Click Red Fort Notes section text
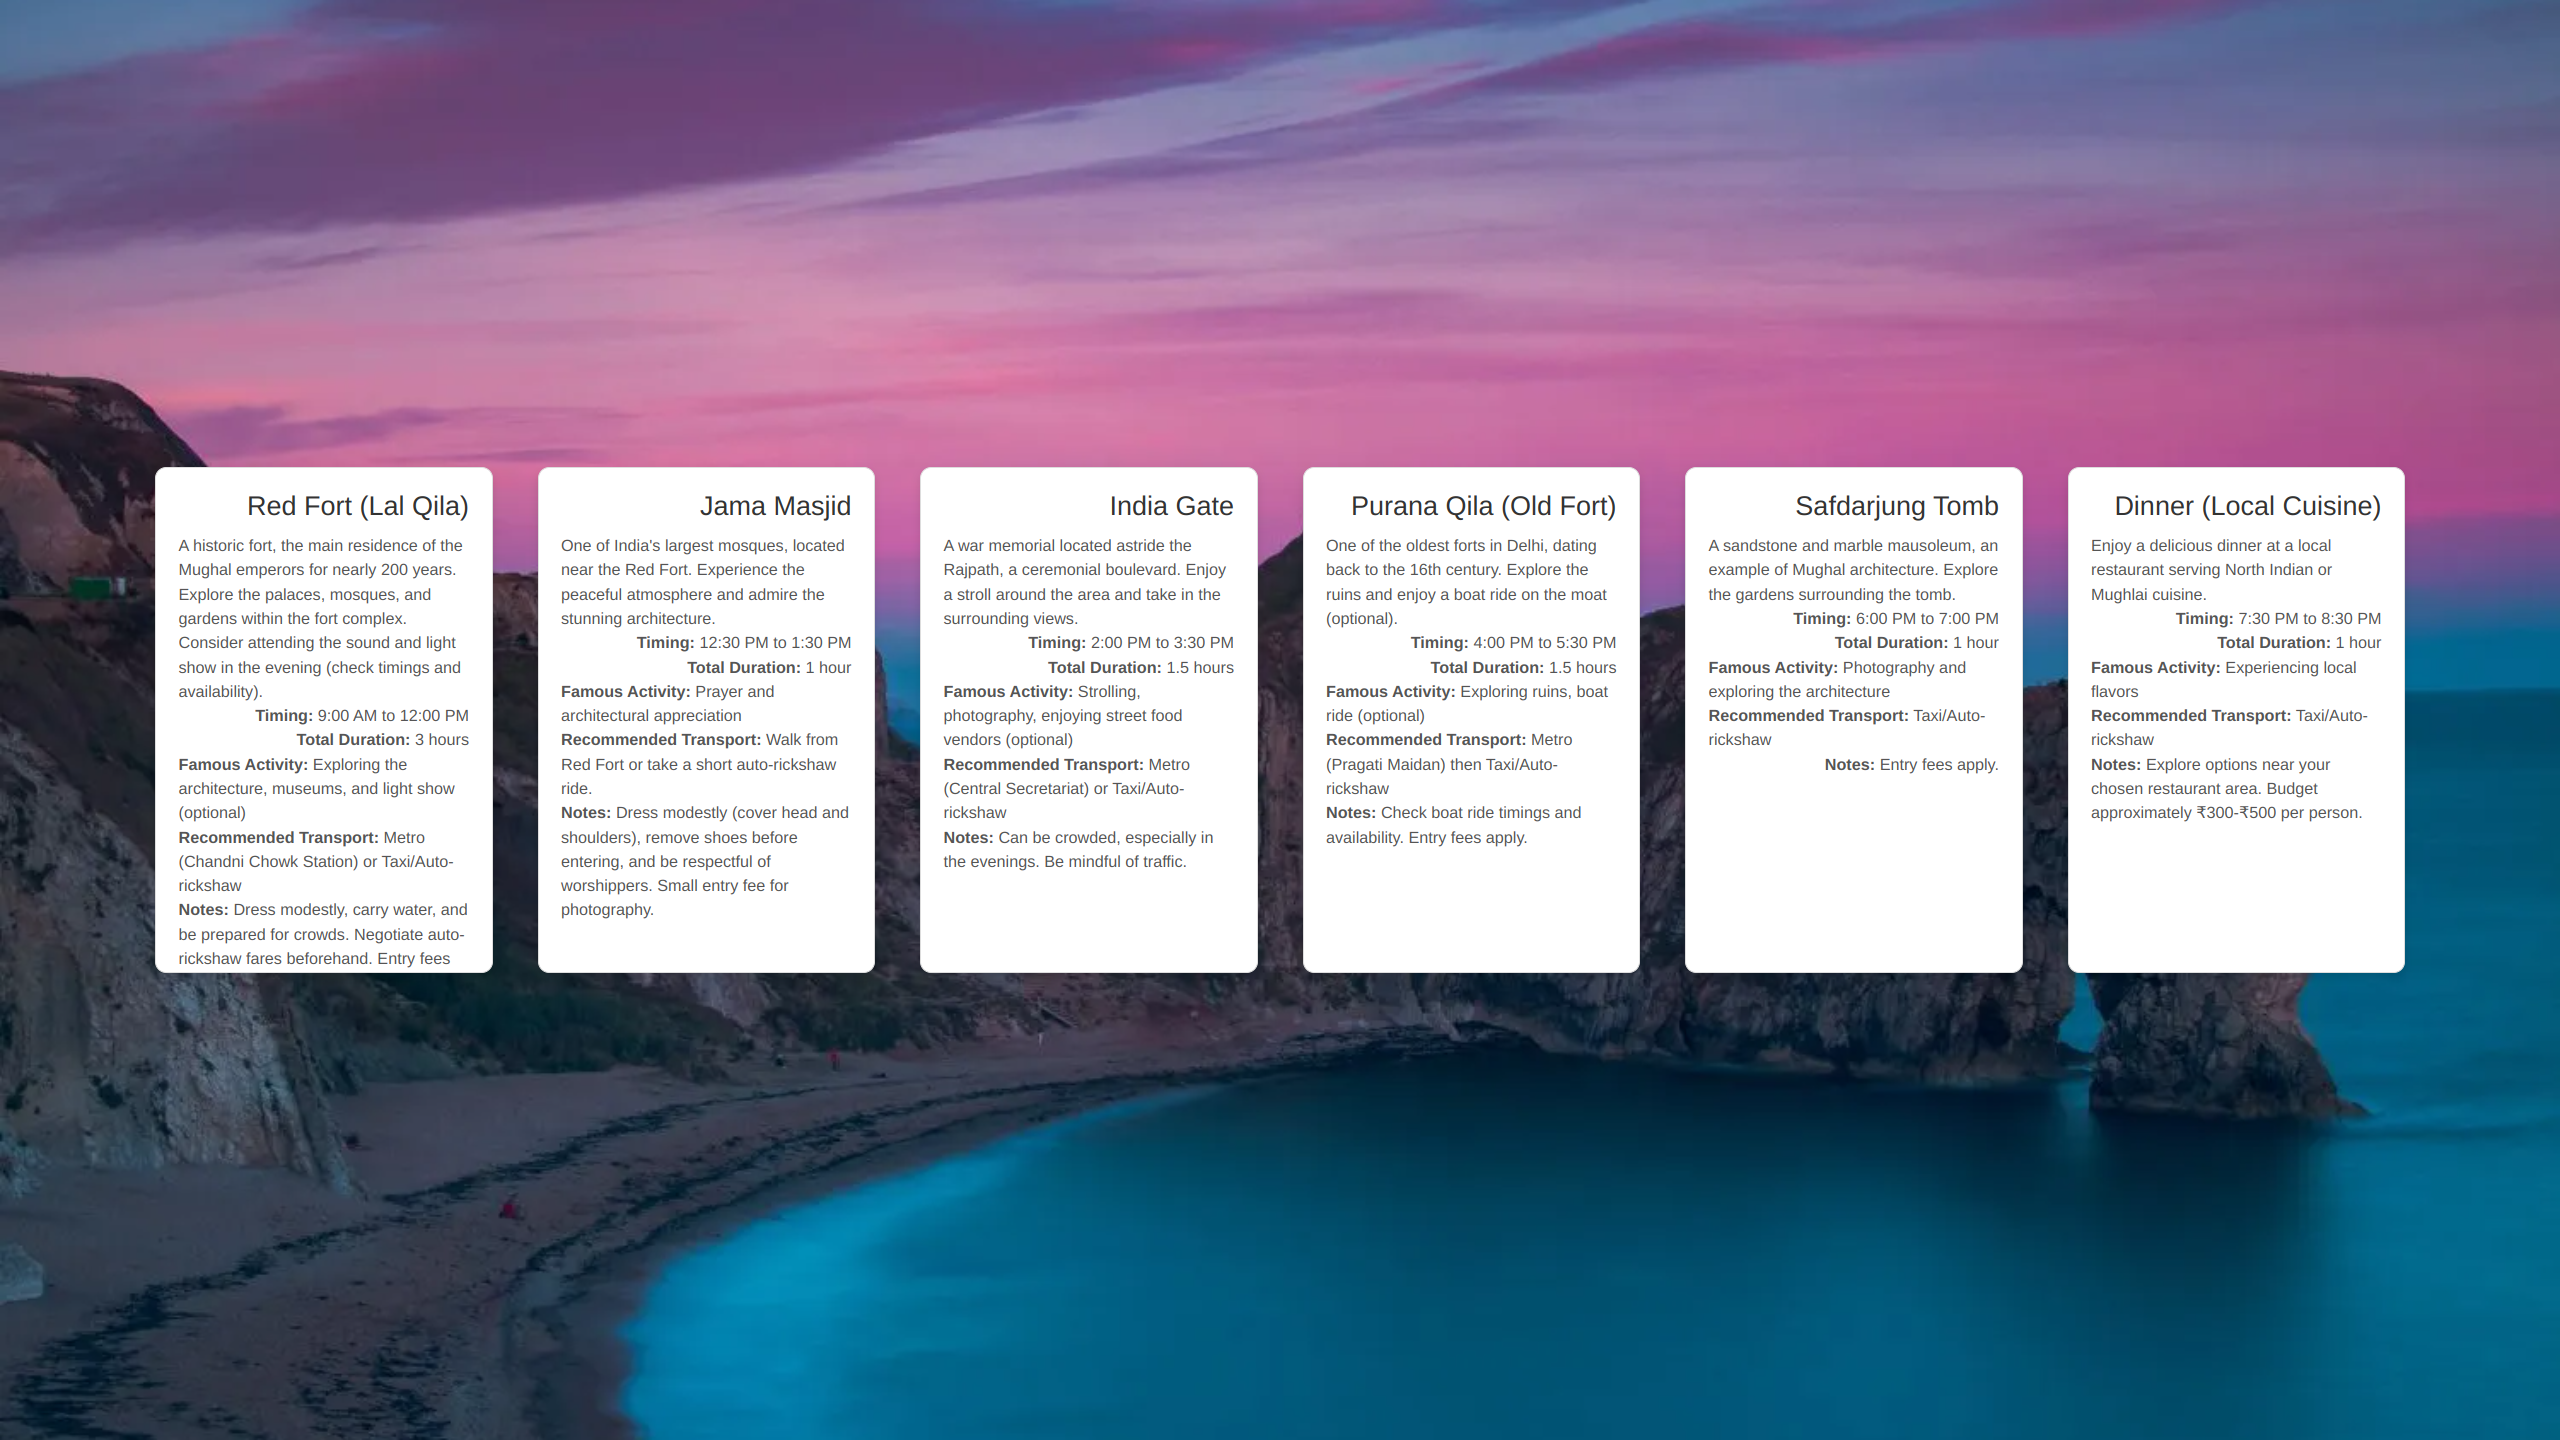Viewport: 2560px width, 1440px height. tap(321, 934)
